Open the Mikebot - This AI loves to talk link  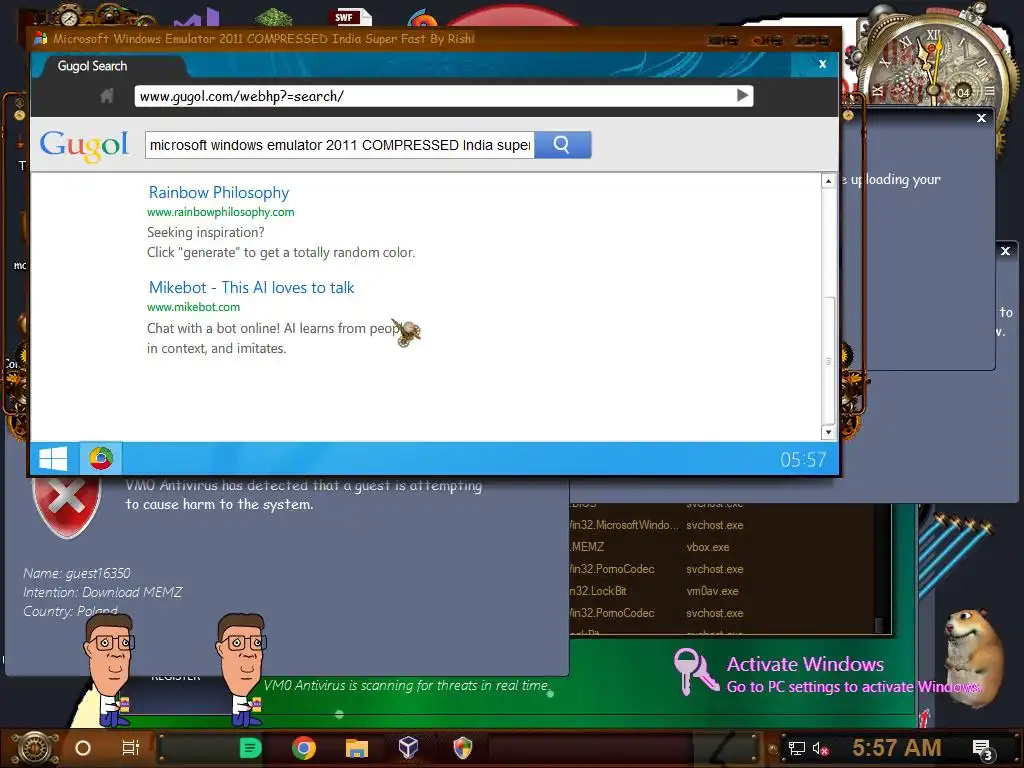point(251,288)
